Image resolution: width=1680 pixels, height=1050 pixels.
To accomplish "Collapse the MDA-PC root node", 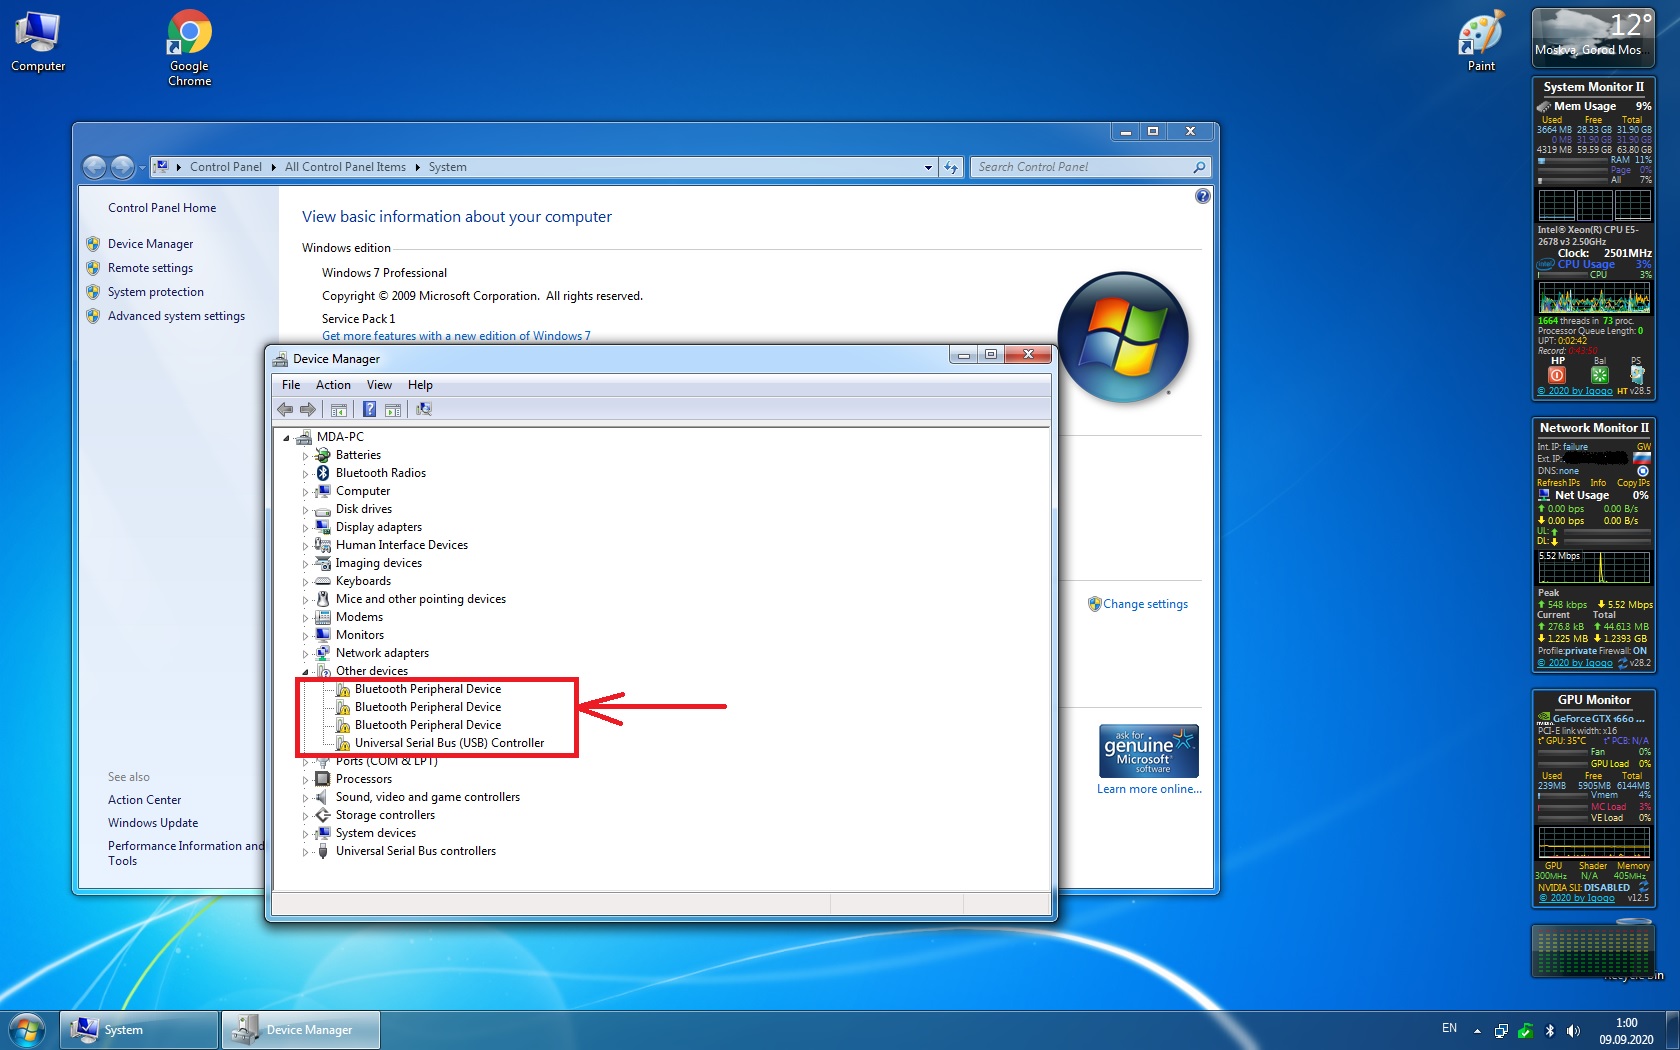I will pyautogui.click(x=287, y=438).
